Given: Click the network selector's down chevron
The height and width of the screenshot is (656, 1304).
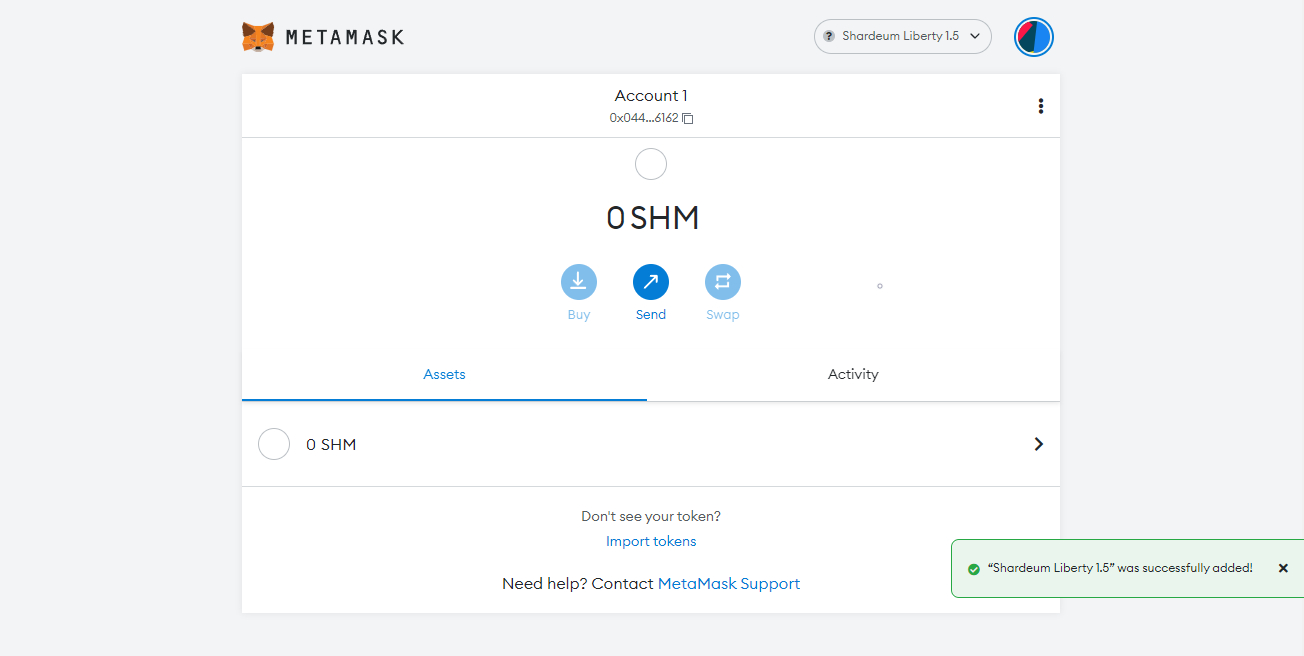Looking at the screenshot, I should [x=975, y=36].
